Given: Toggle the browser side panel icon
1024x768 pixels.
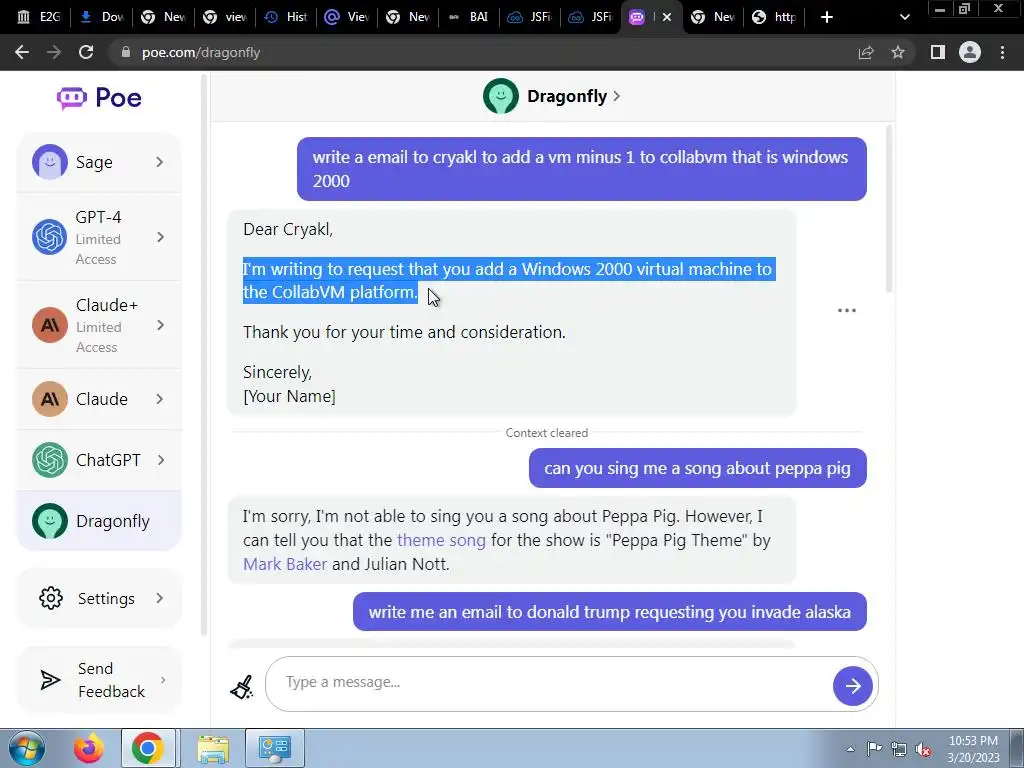Looking at the screenshot, I should point(938,52).
